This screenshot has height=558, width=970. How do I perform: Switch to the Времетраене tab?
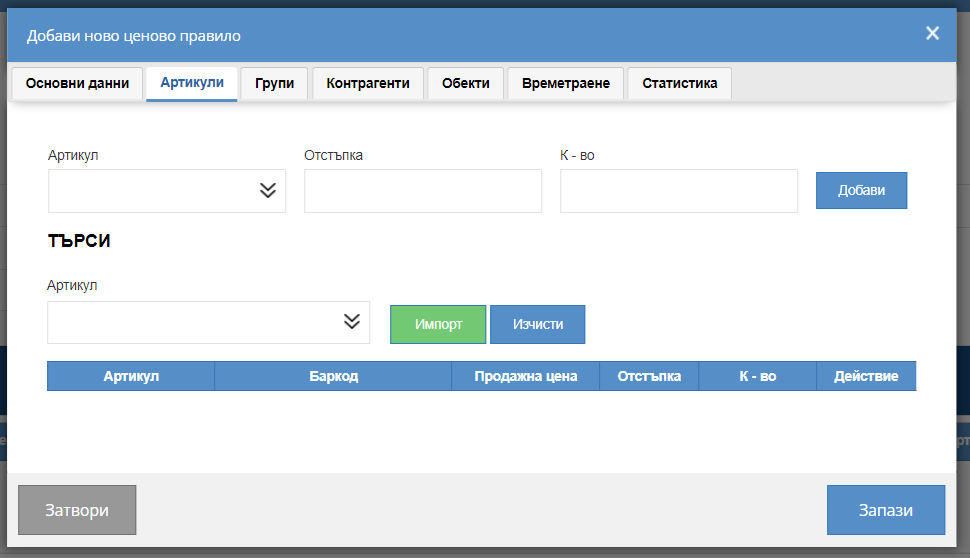[x=566, y=84]
